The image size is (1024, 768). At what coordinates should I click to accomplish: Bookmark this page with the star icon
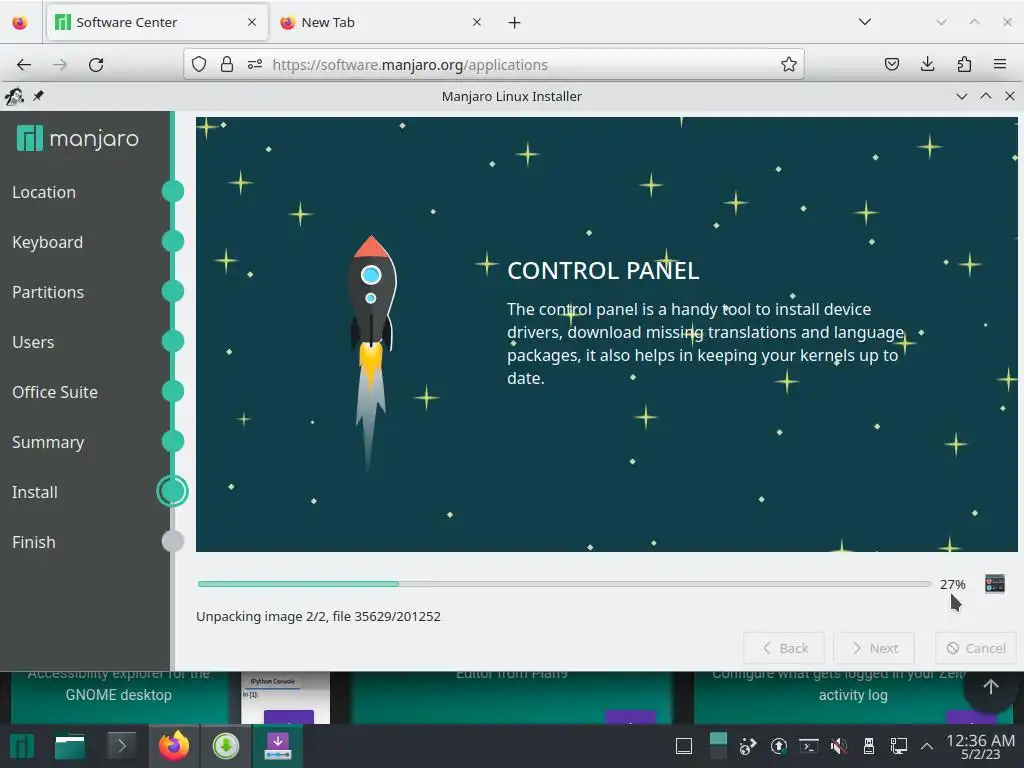(x=788, y=64)
